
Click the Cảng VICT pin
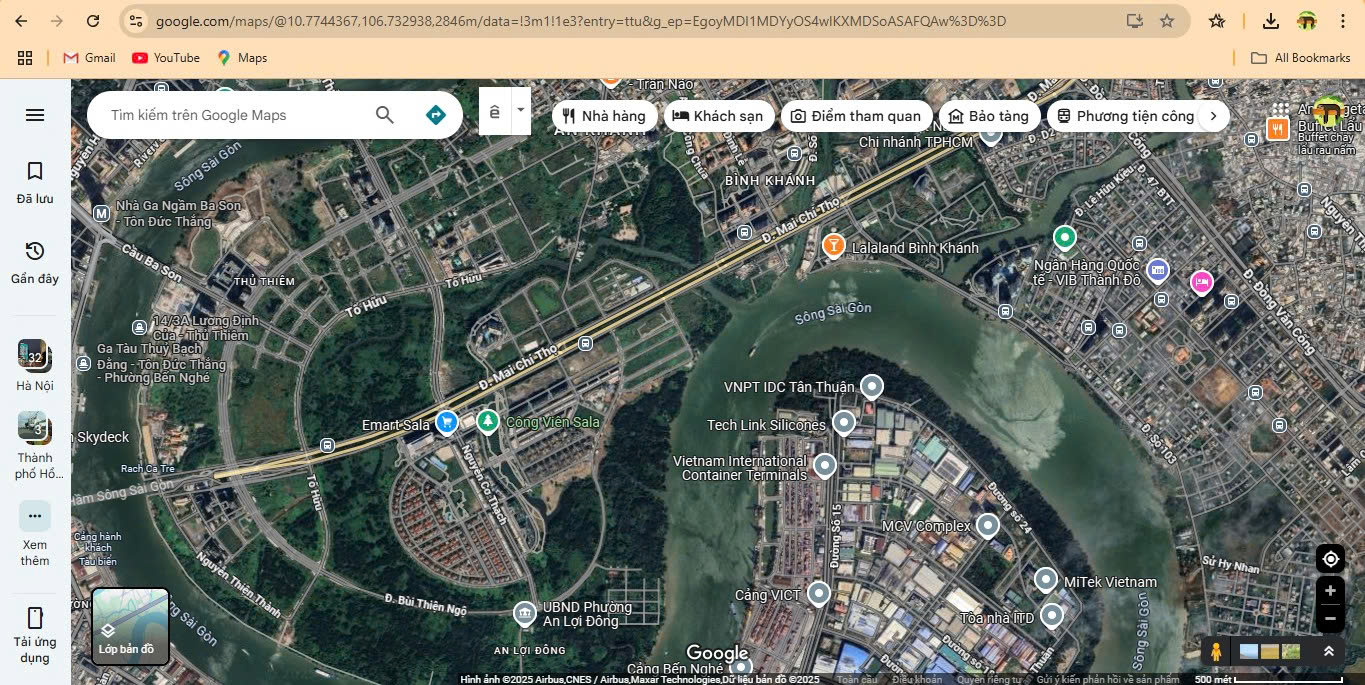(819, 594)
